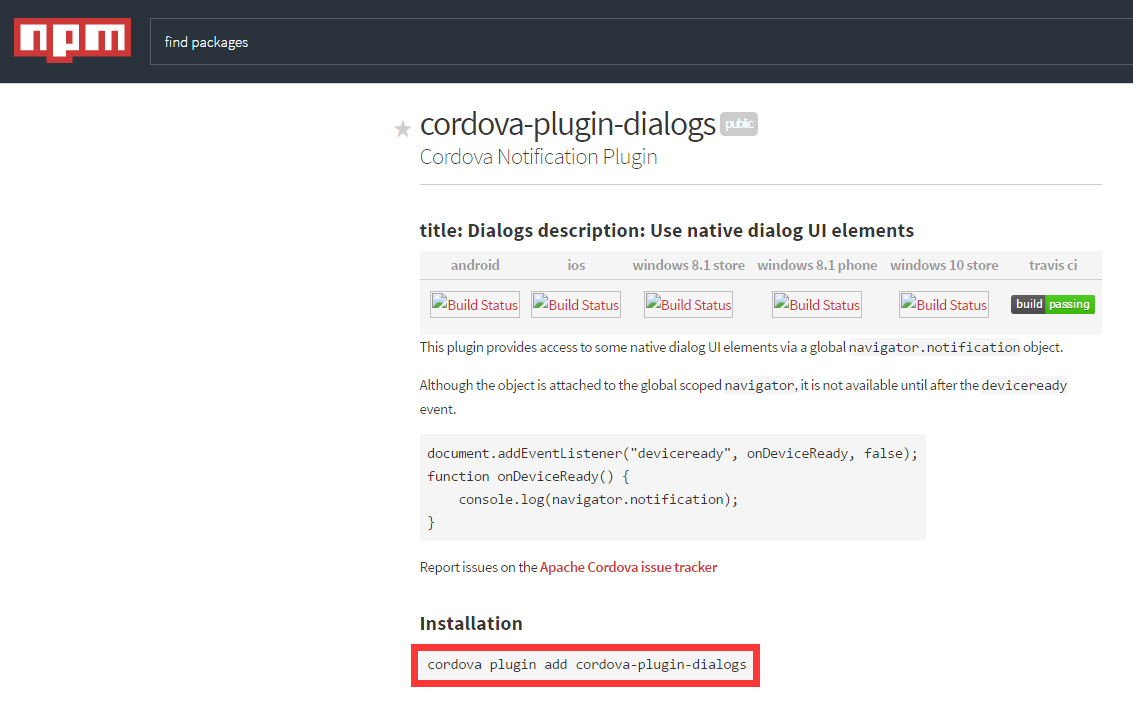
Task: Open the windows 10 store Build Status badge
Action: pos(944,304)
